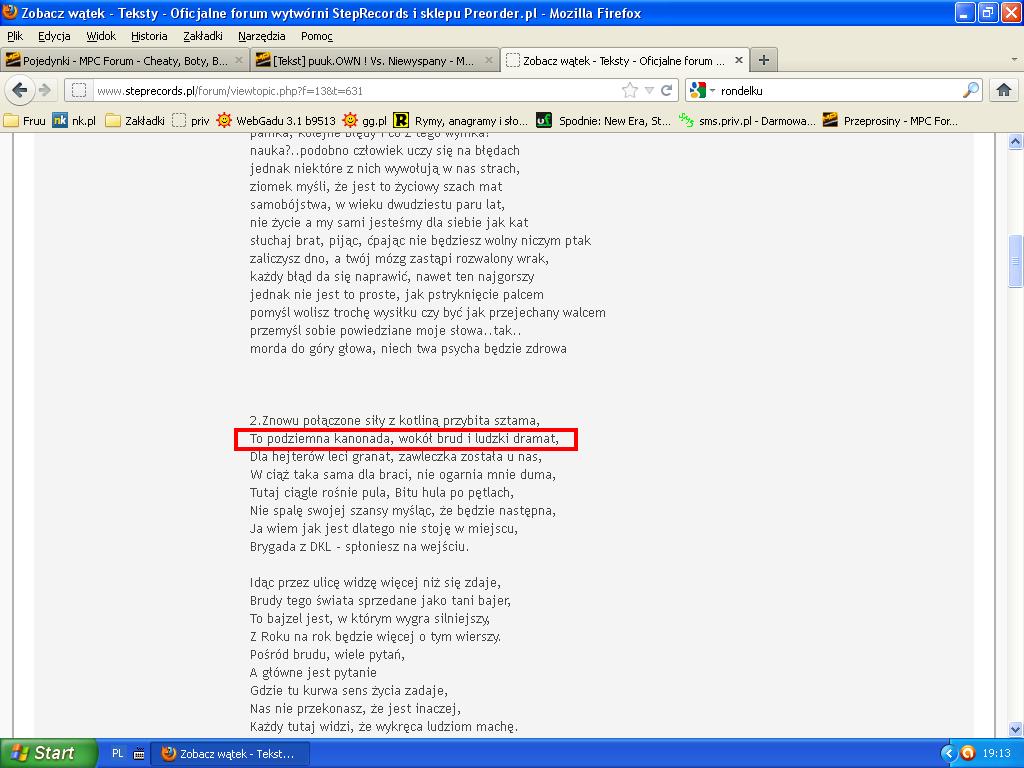Image resolution: width=1024 pixels, height=768 pixels.
Task: Go forward with the Forward arrow button
Action: click(45, 90)
